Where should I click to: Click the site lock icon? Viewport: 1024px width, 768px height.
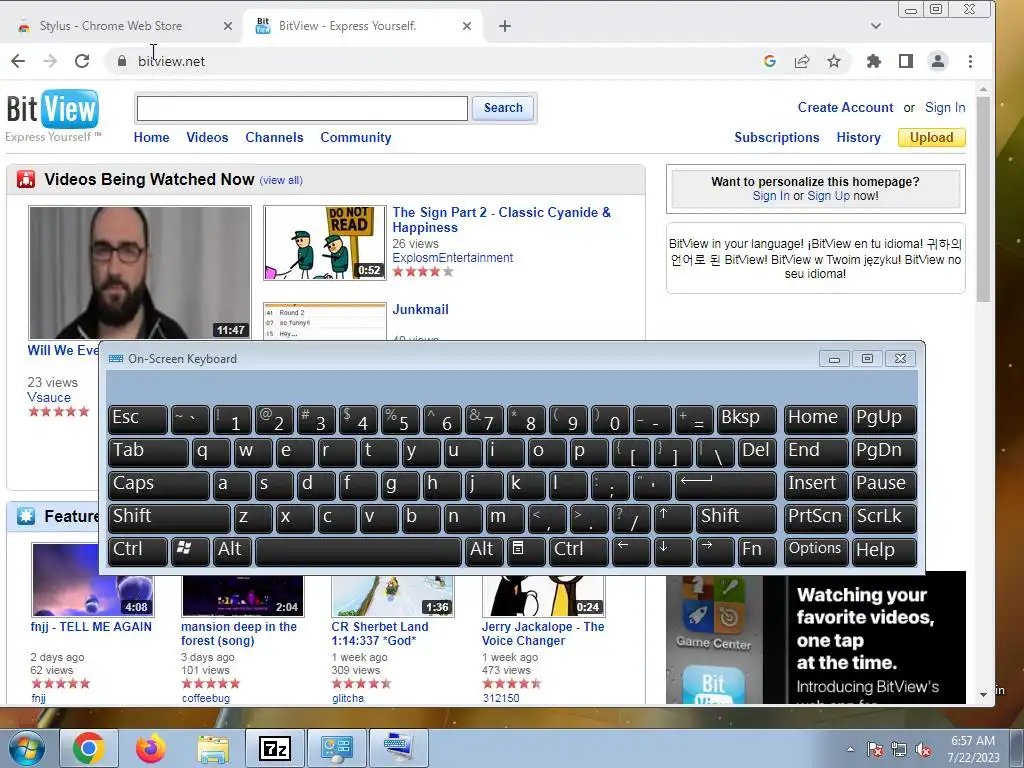(121, 61)
